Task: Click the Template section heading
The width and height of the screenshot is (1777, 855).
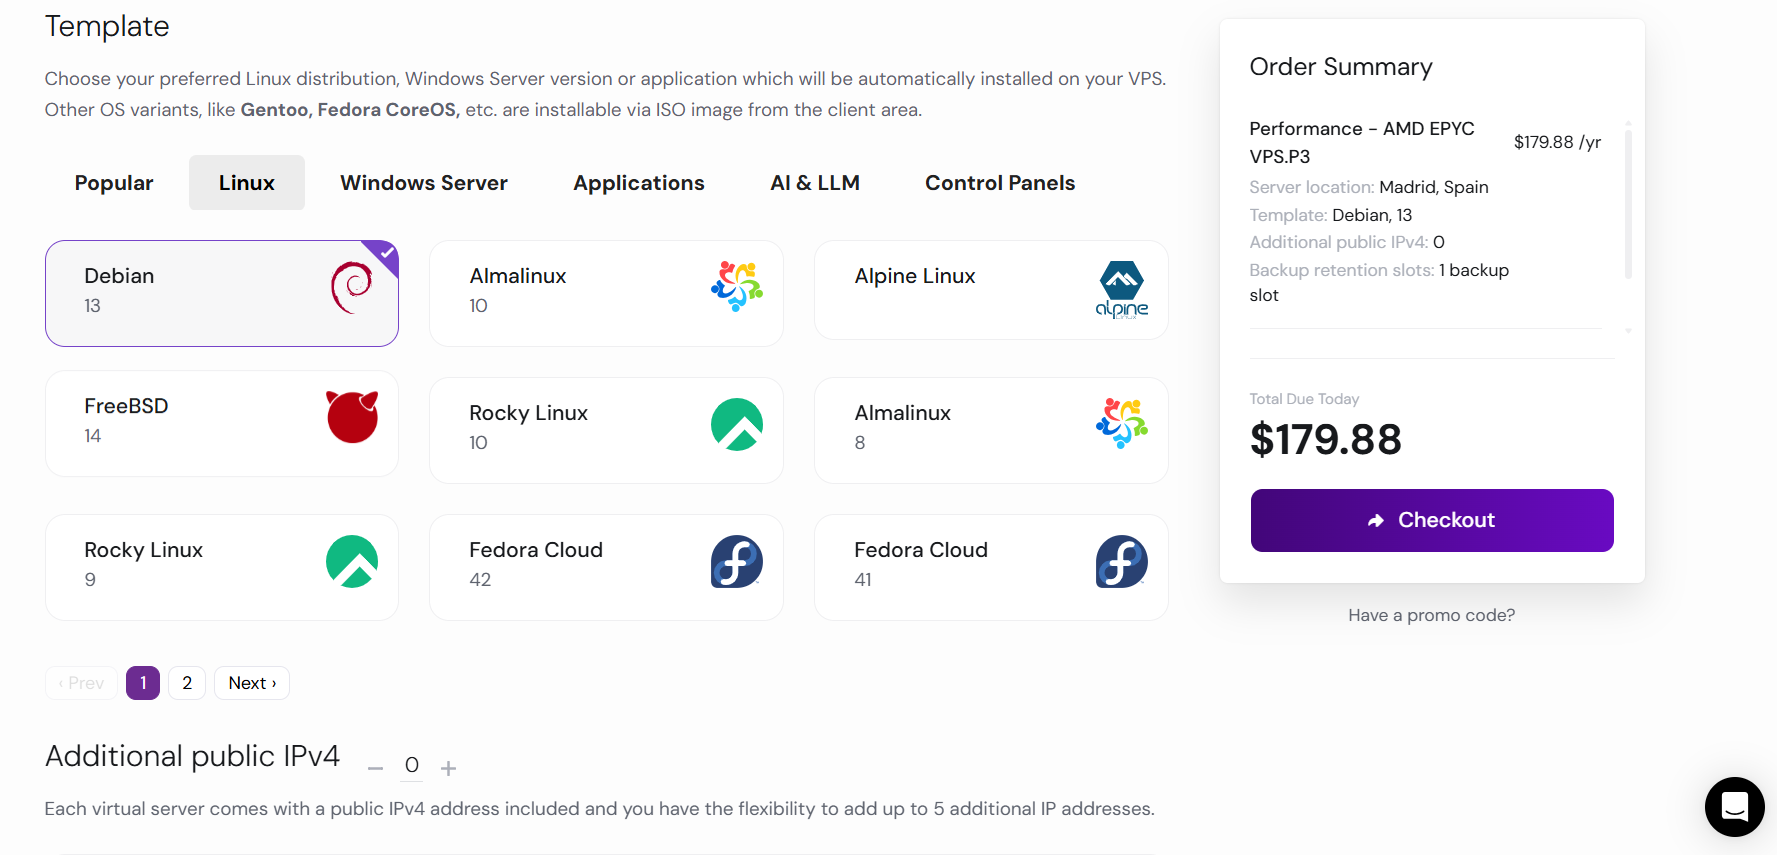Action: point(107,26)
